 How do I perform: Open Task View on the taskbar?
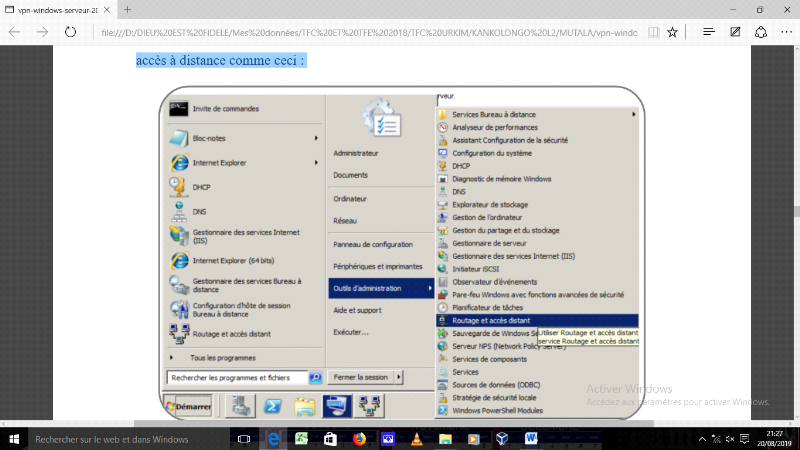click(x=244, y=439)
